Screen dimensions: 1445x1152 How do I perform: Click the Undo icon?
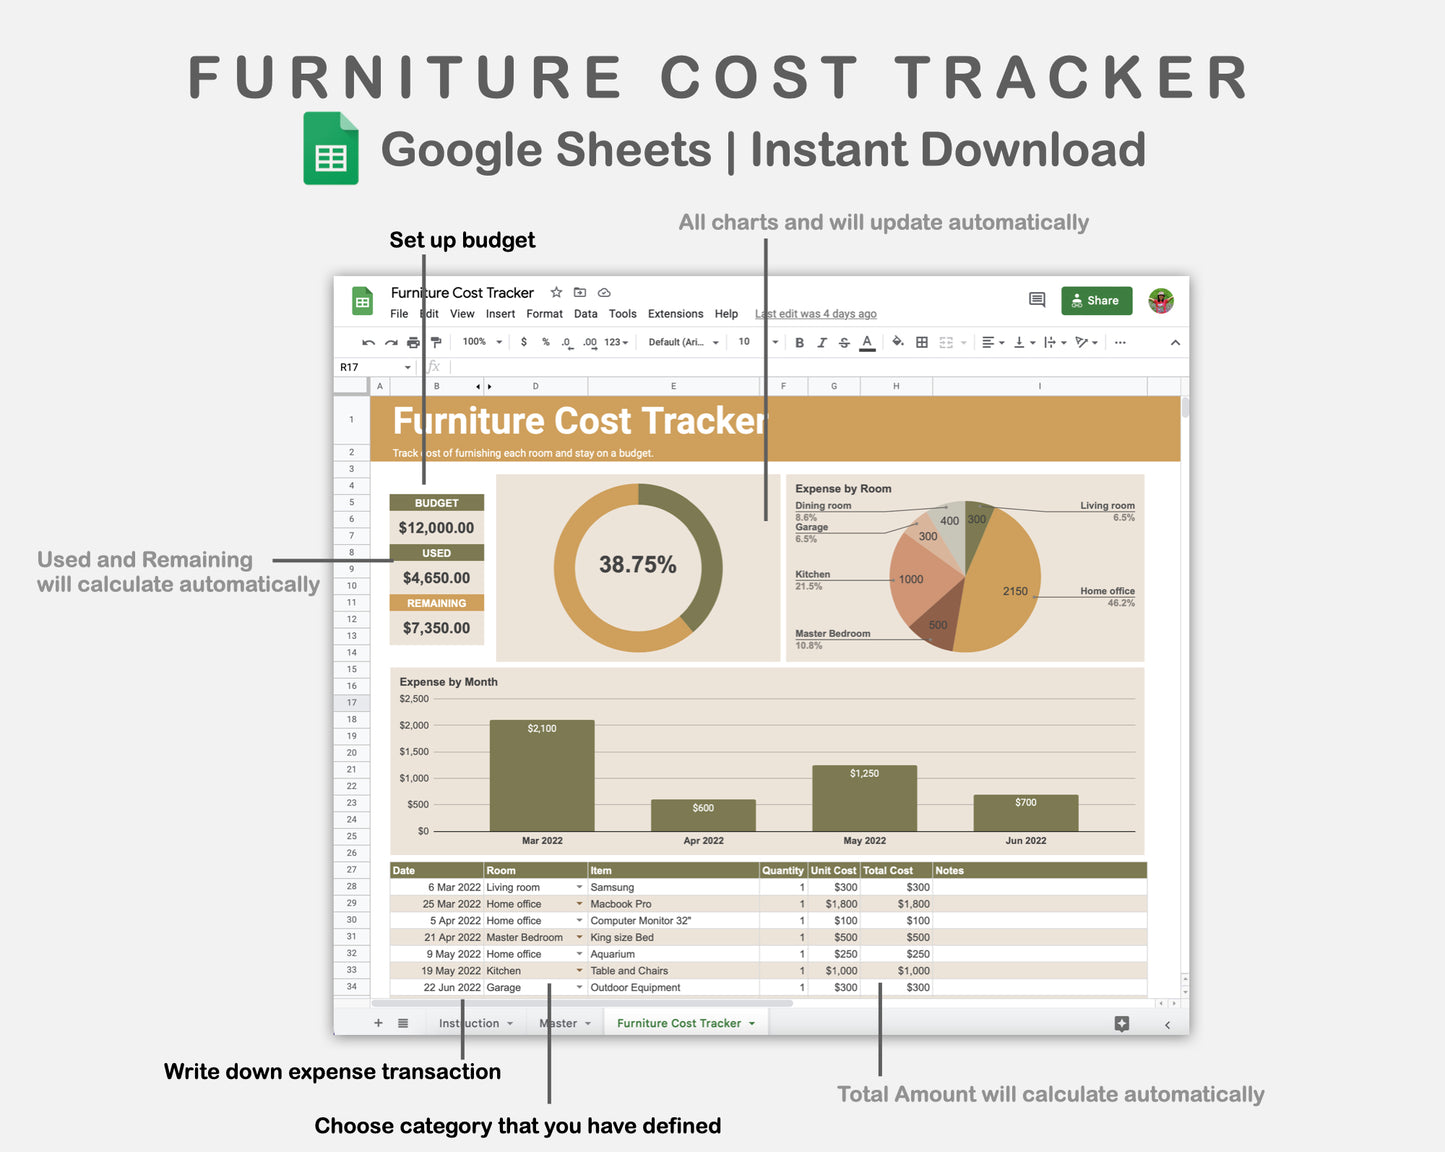(x=368, y=342)
